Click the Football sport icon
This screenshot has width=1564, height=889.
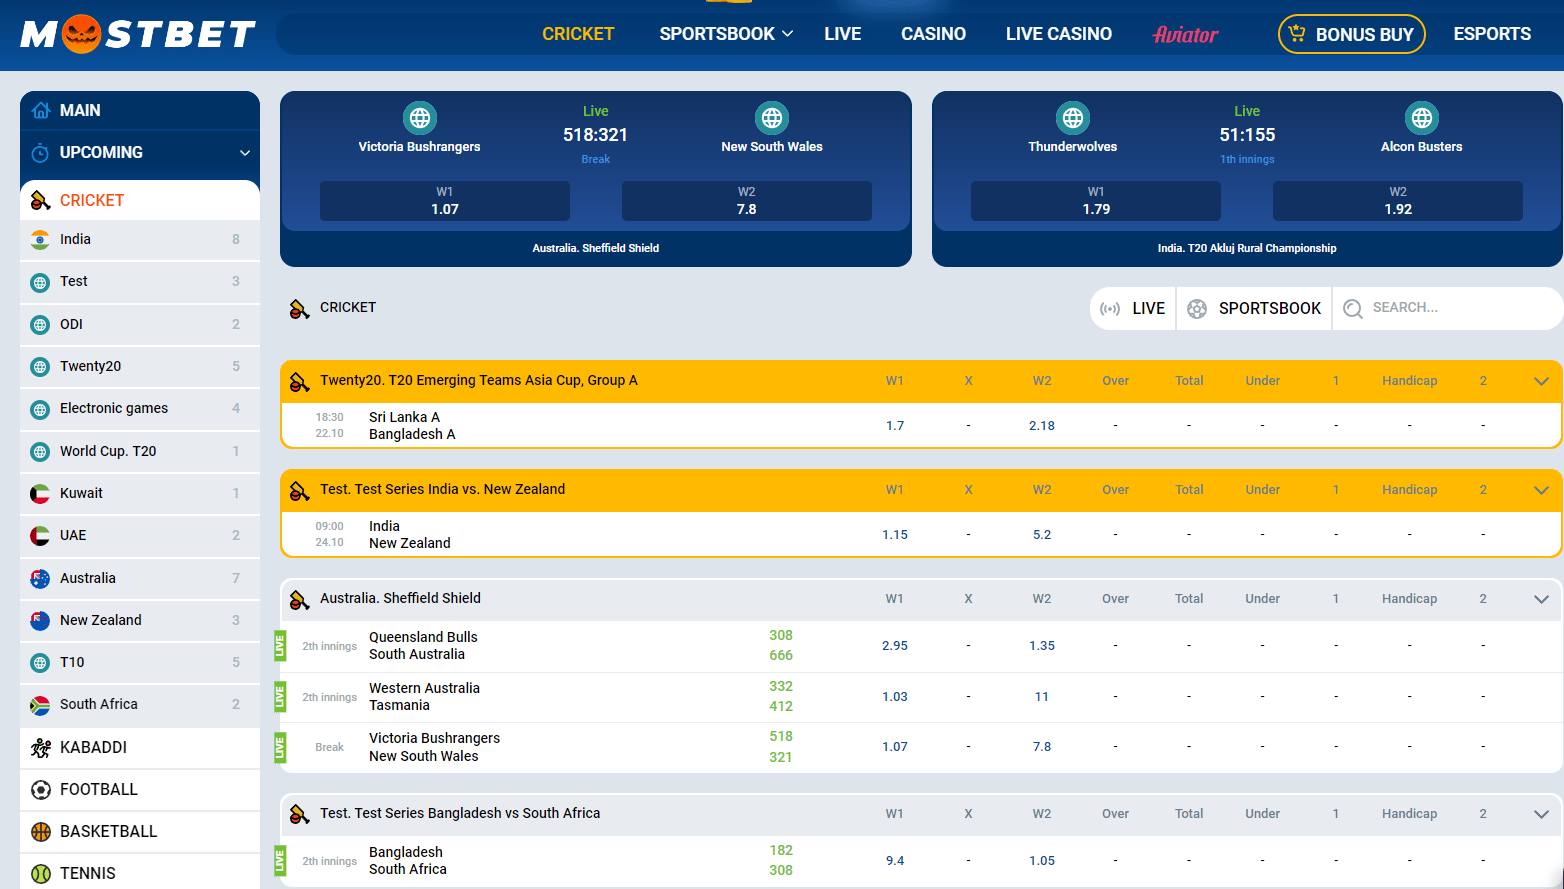coord(41,790)
